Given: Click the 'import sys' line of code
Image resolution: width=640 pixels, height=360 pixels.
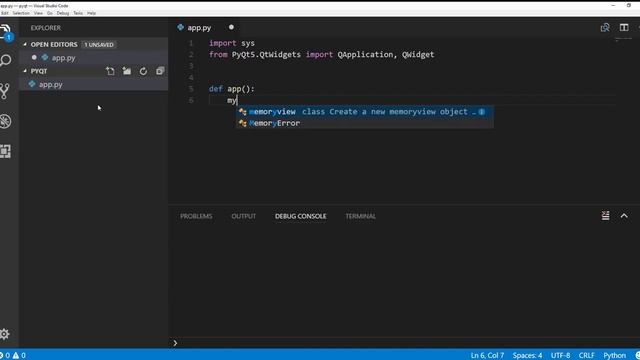Looking at the screenshot, I should tap(232, 43).
